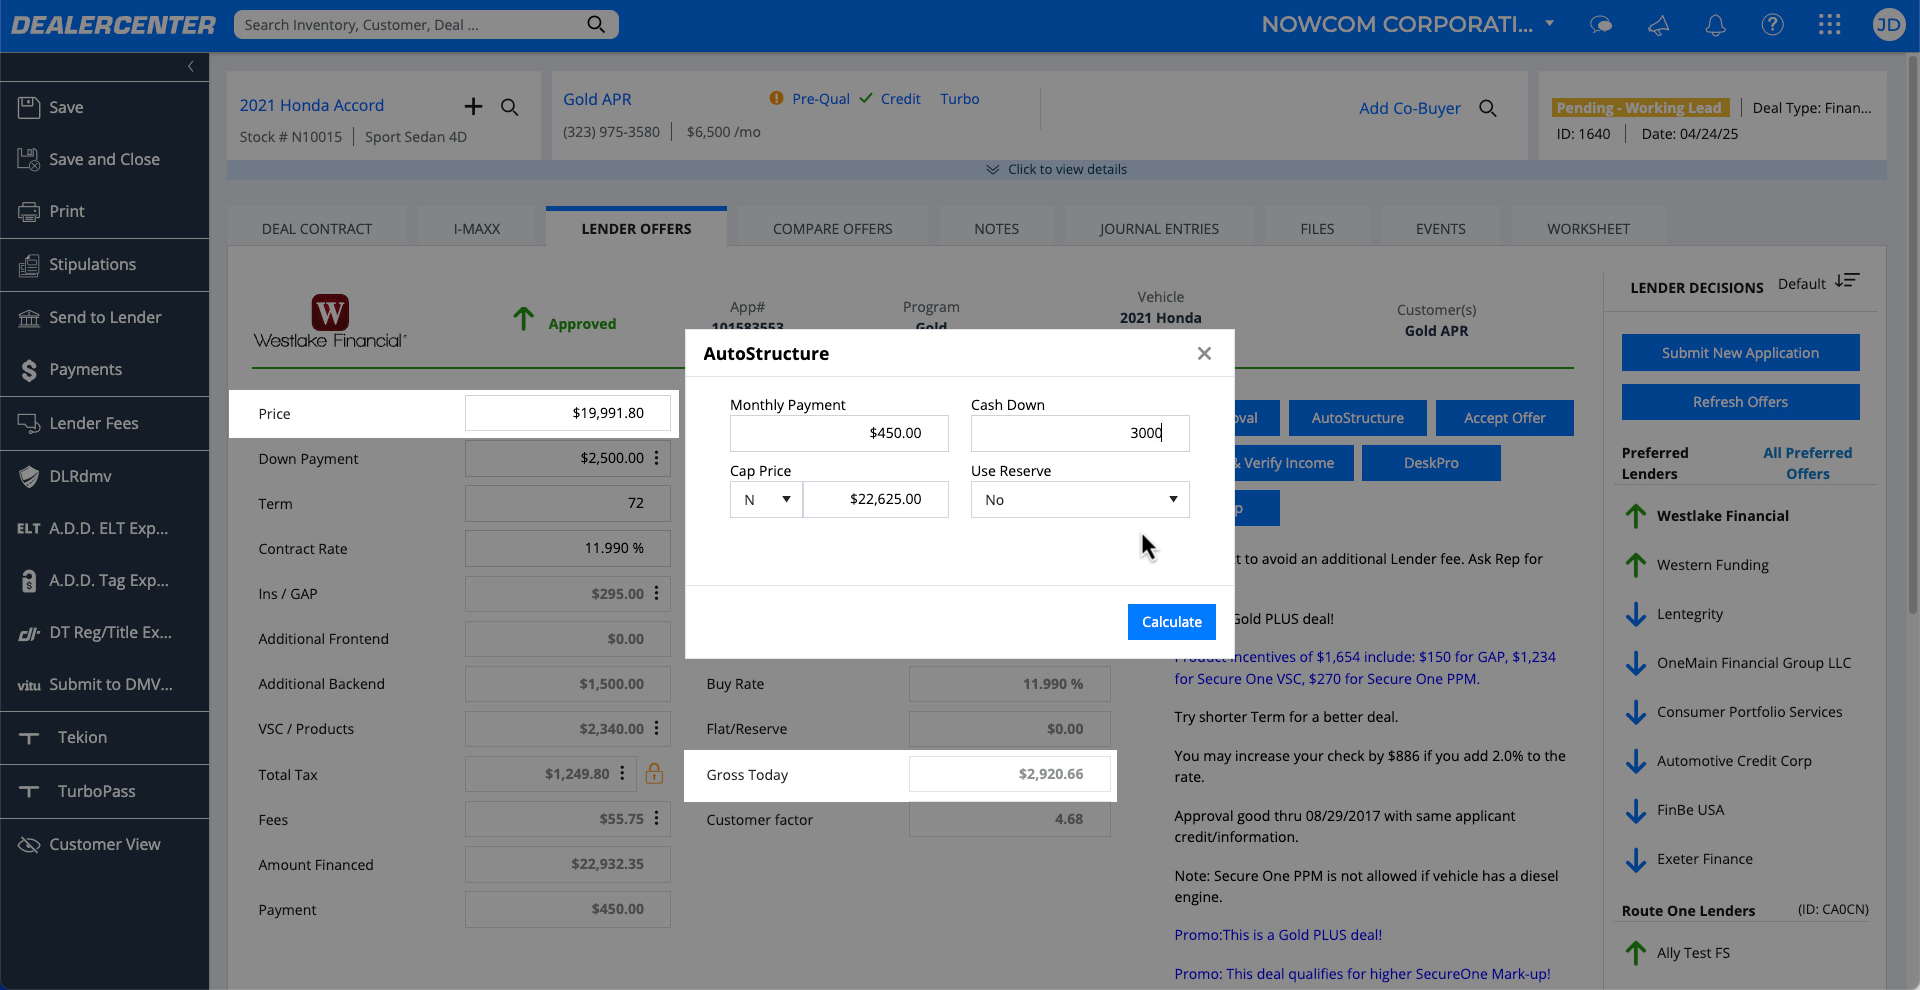Screen dimensions: 1920x990
Task: Open the 2021 Honda Accord link
Action: point(312,105)
